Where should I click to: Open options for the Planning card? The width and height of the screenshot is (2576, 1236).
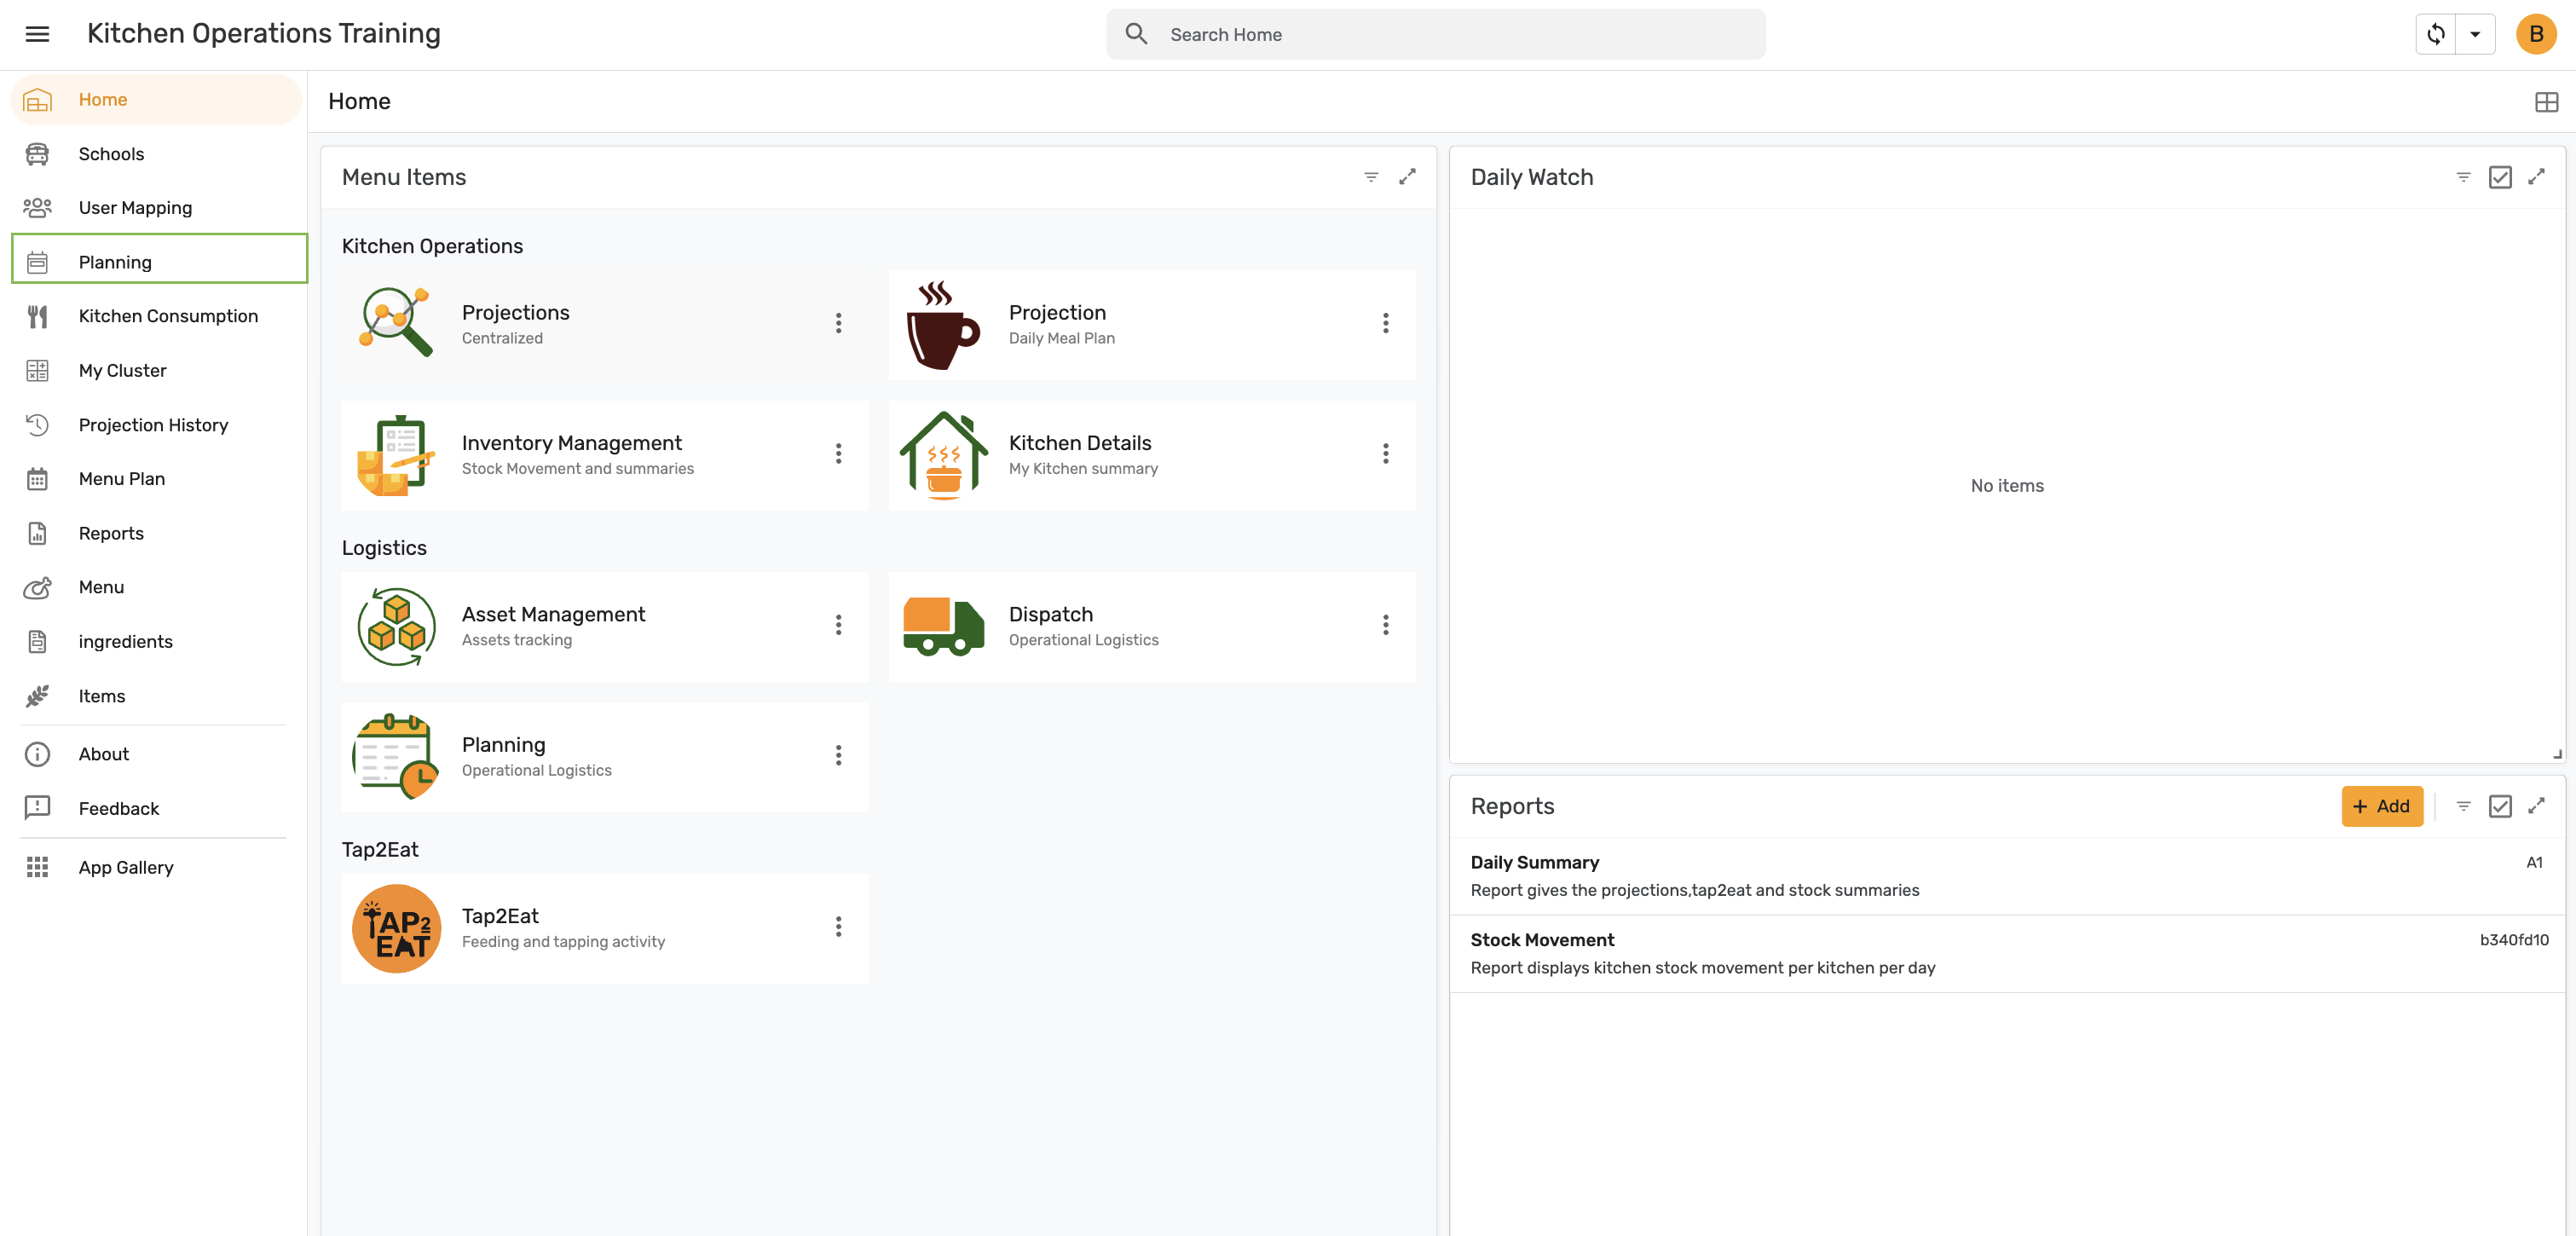pyautogui.click(x=838, y=756)
